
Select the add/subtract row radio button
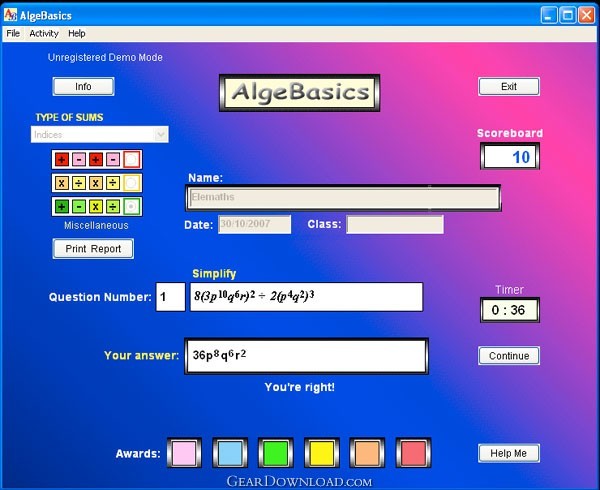[132, 159]
